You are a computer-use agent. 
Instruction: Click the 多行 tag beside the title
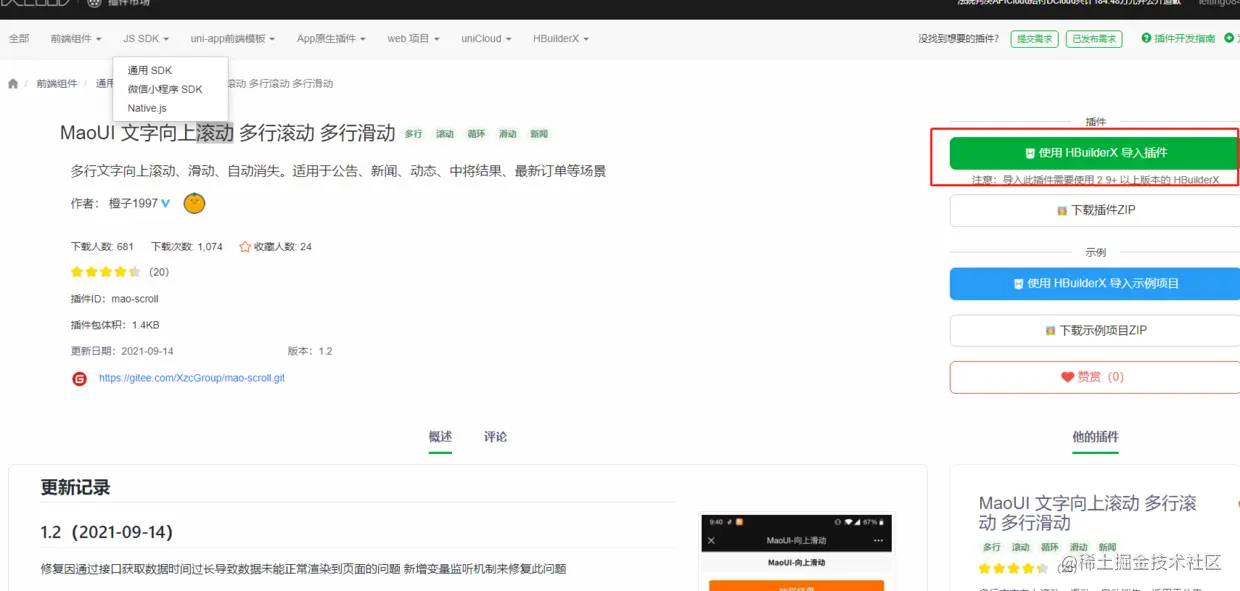413,134
